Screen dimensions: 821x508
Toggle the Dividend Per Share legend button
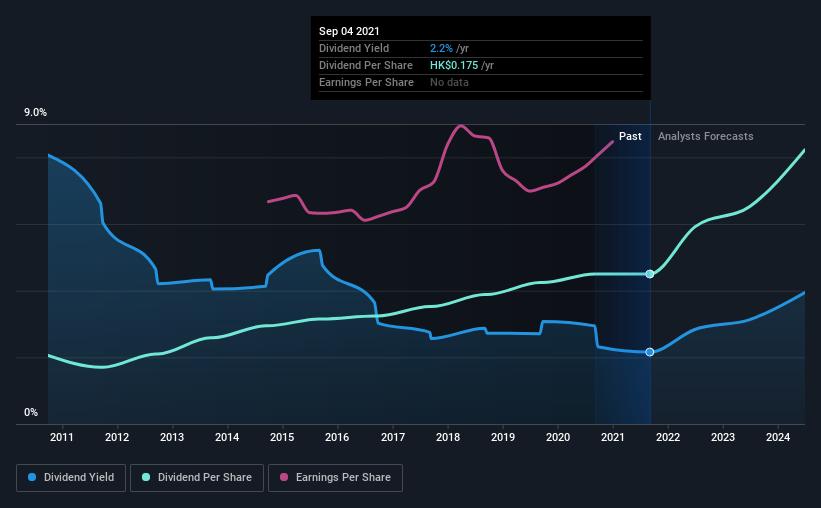197,478
